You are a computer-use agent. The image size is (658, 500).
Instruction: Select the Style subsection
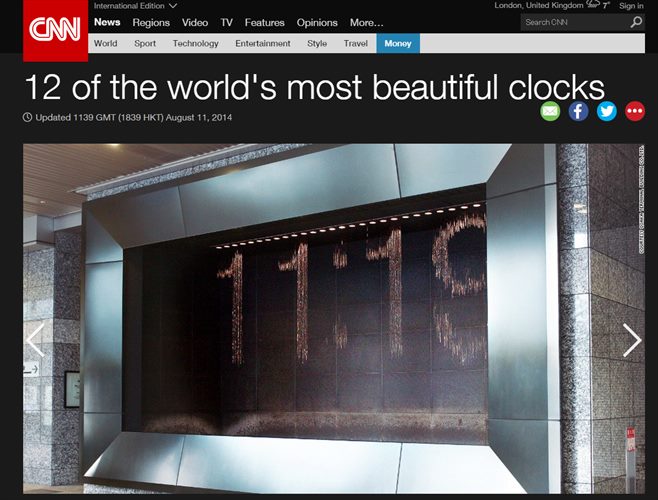tap(317, 43)
